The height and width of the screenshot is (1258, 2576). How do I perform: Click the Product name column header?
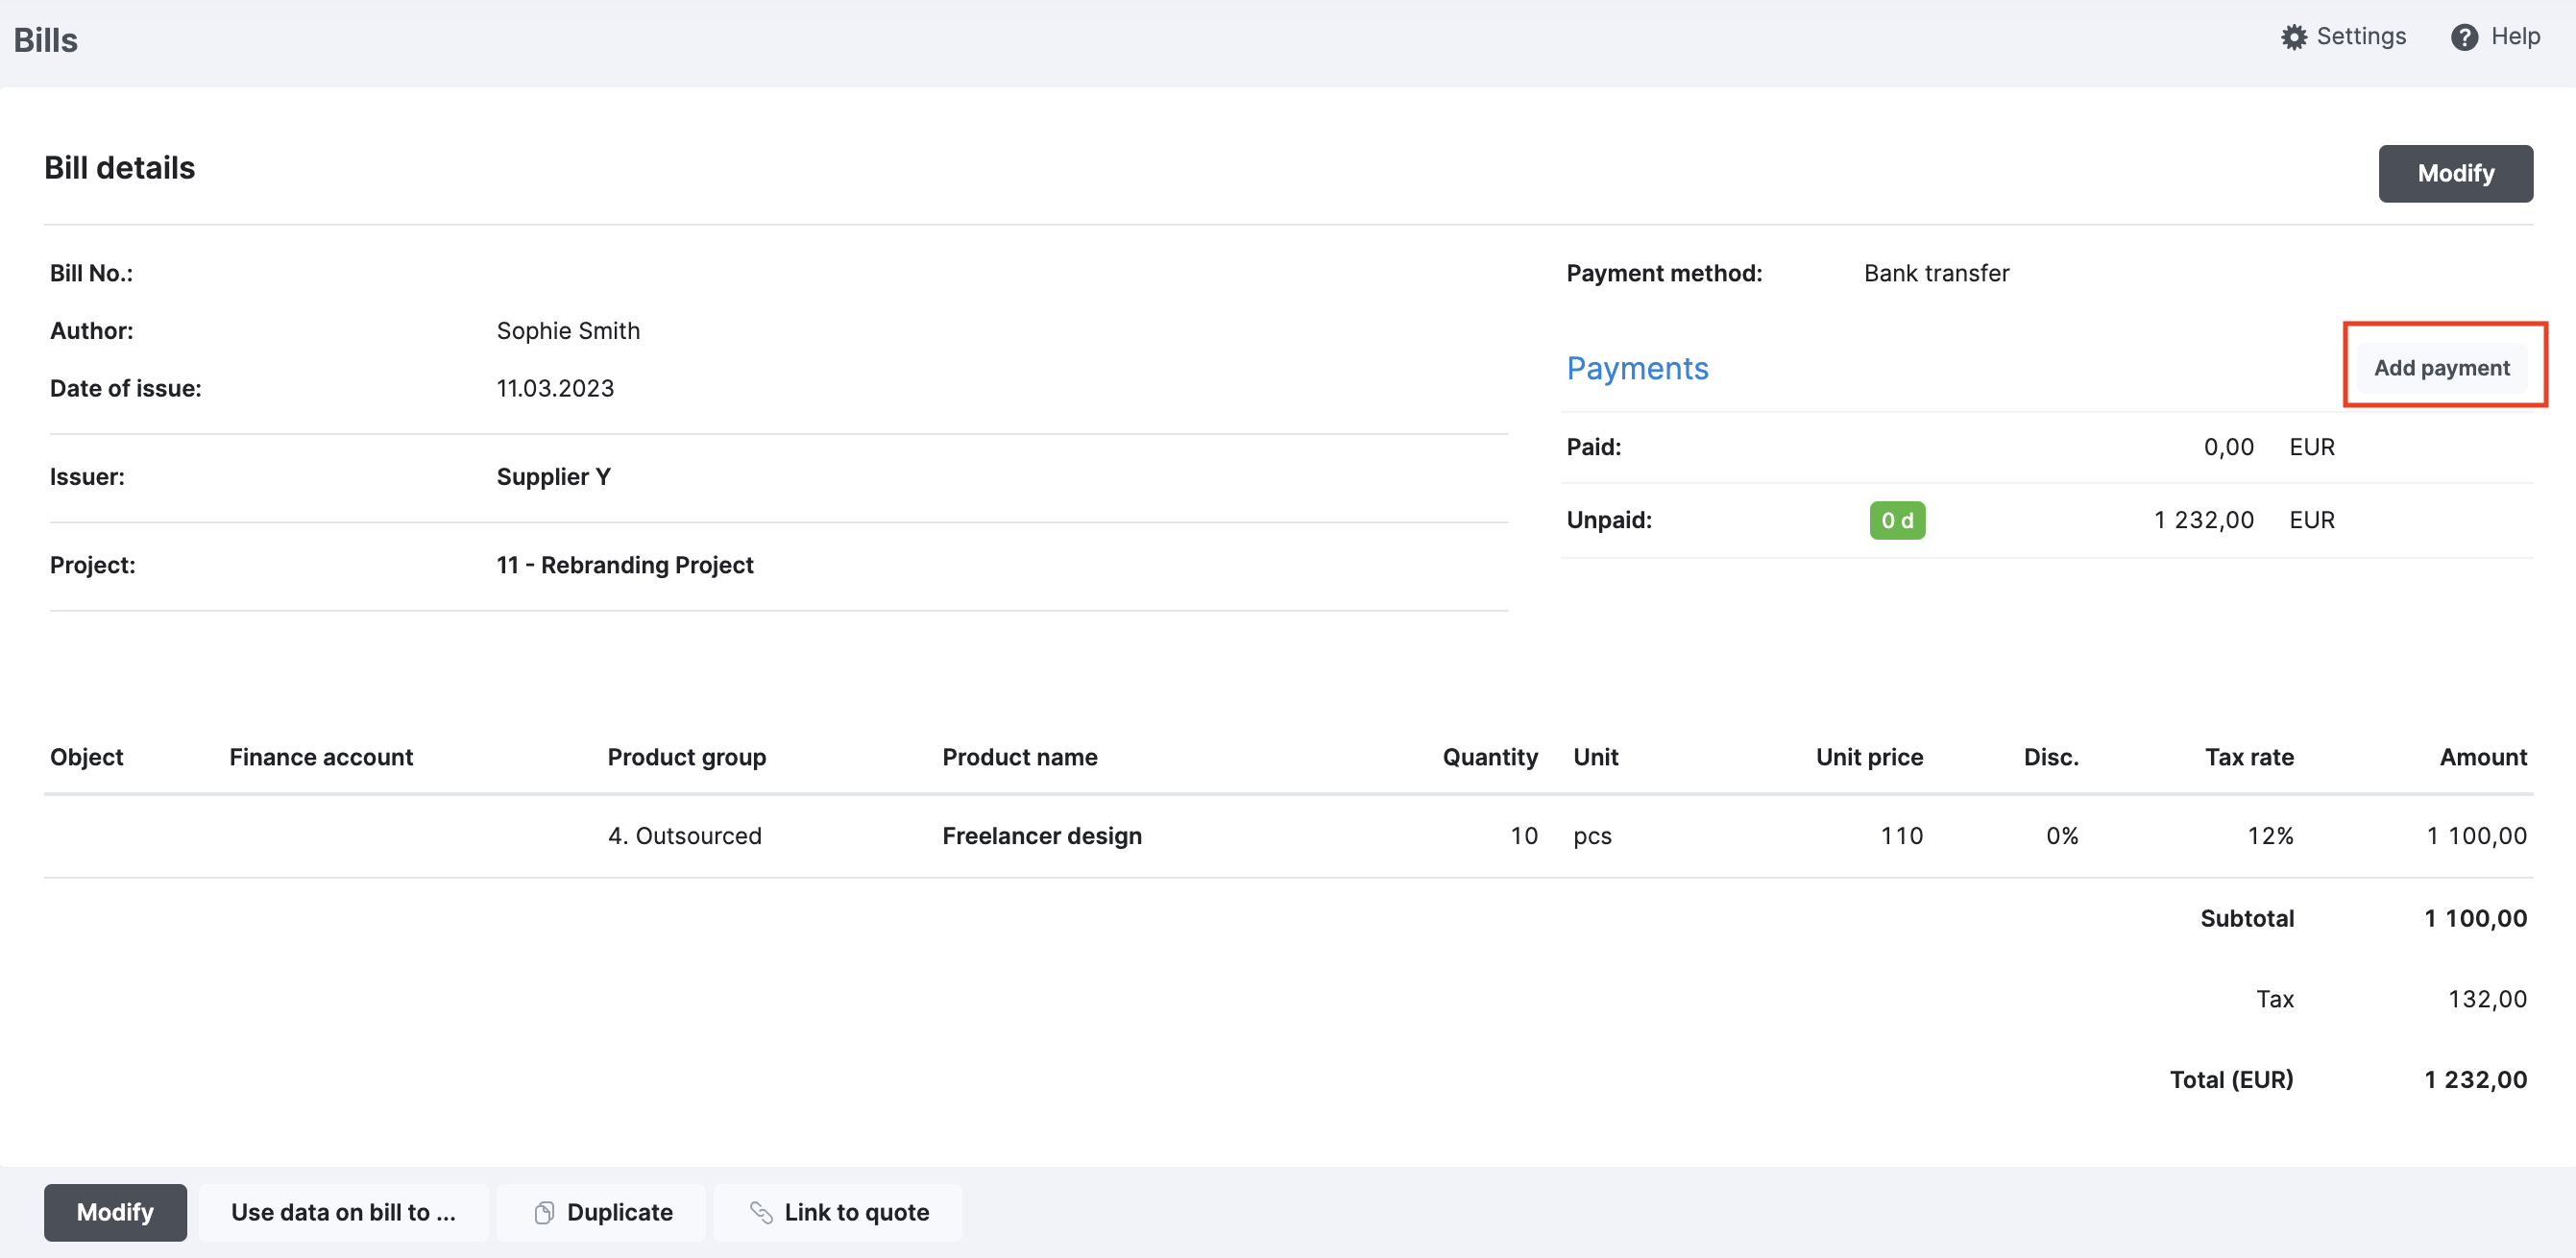tap(1020, 757)
